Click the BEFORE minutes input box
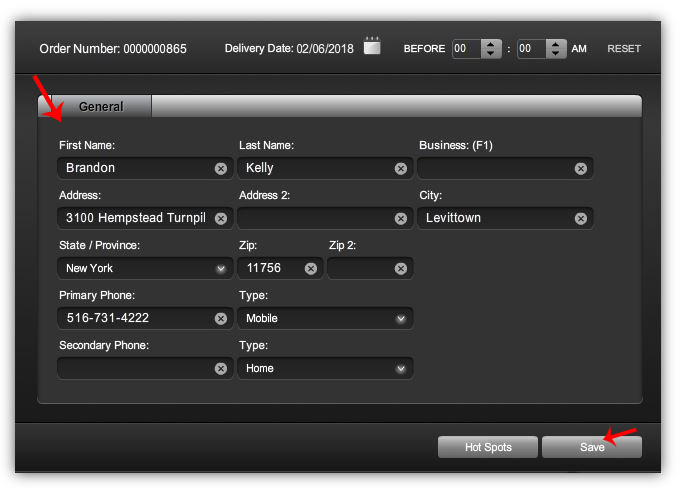 532,49
